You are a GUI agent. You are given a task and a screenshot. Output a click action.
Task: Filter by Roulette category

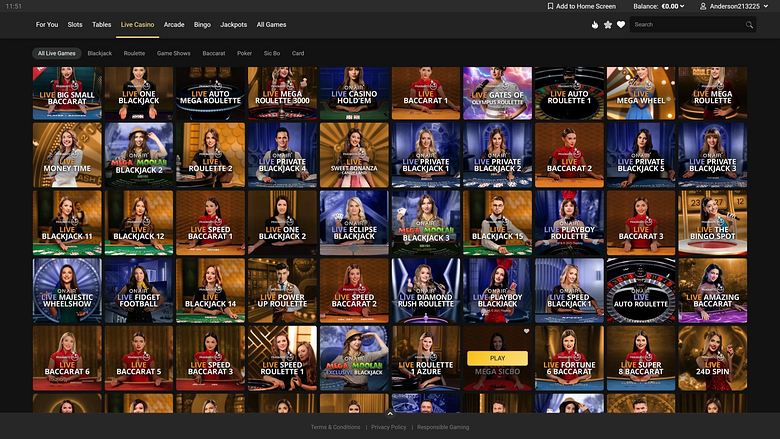coord(134,53)
